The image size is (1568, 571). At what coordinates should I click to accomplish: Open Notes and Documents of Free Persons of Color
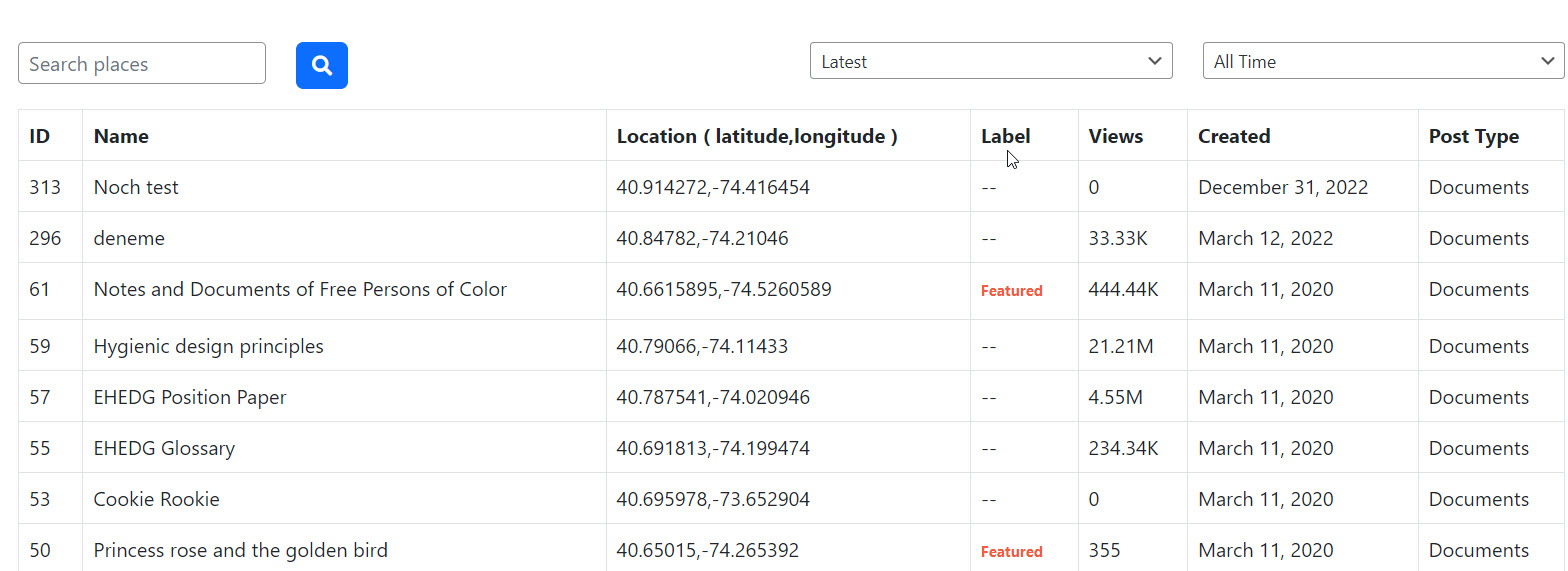point(300,289)
